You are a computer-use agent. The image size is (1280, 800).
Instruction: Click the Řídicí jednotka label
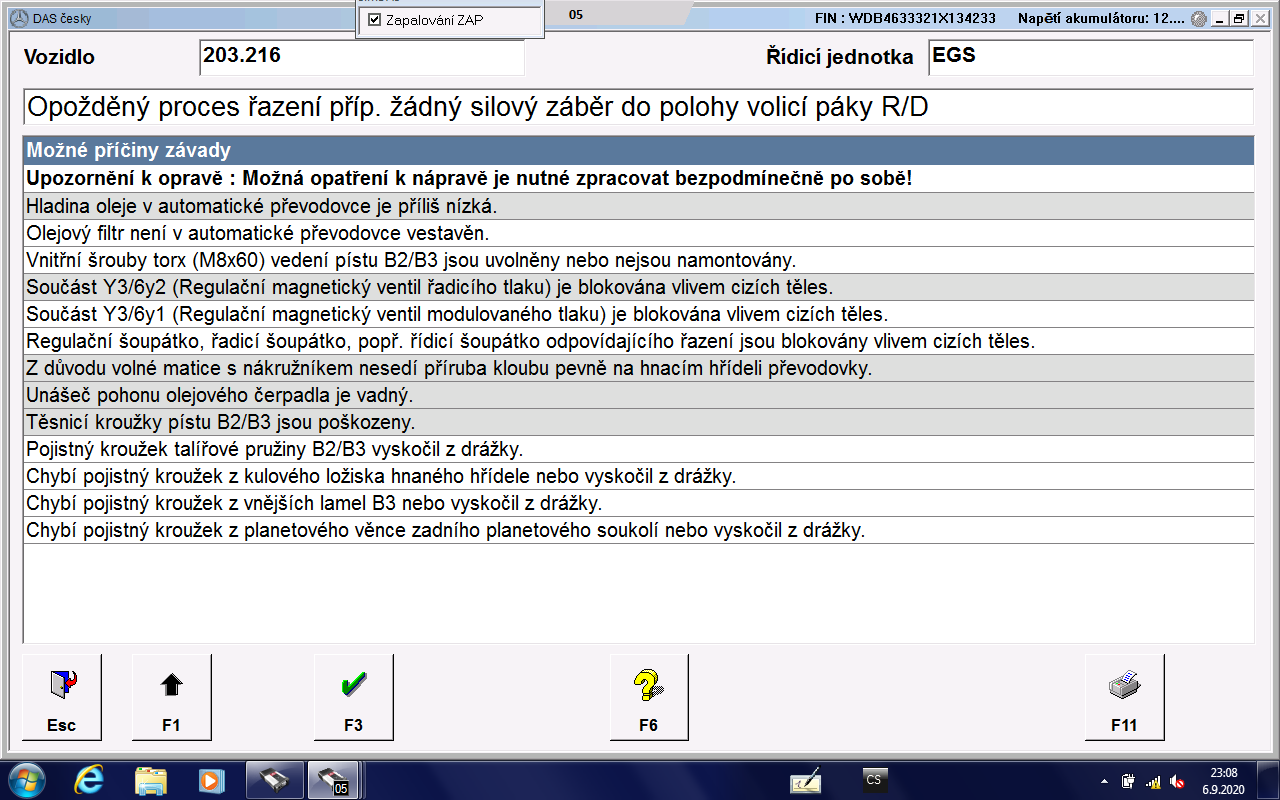click(x=840, y=57)
